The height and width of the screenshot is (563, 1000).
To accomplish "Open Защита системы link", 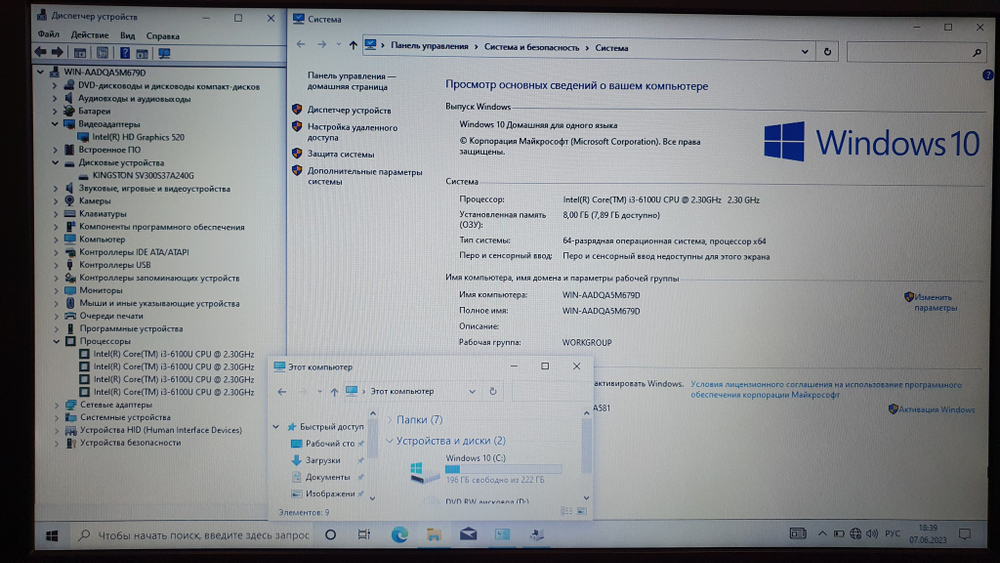I will click(341, 154).
